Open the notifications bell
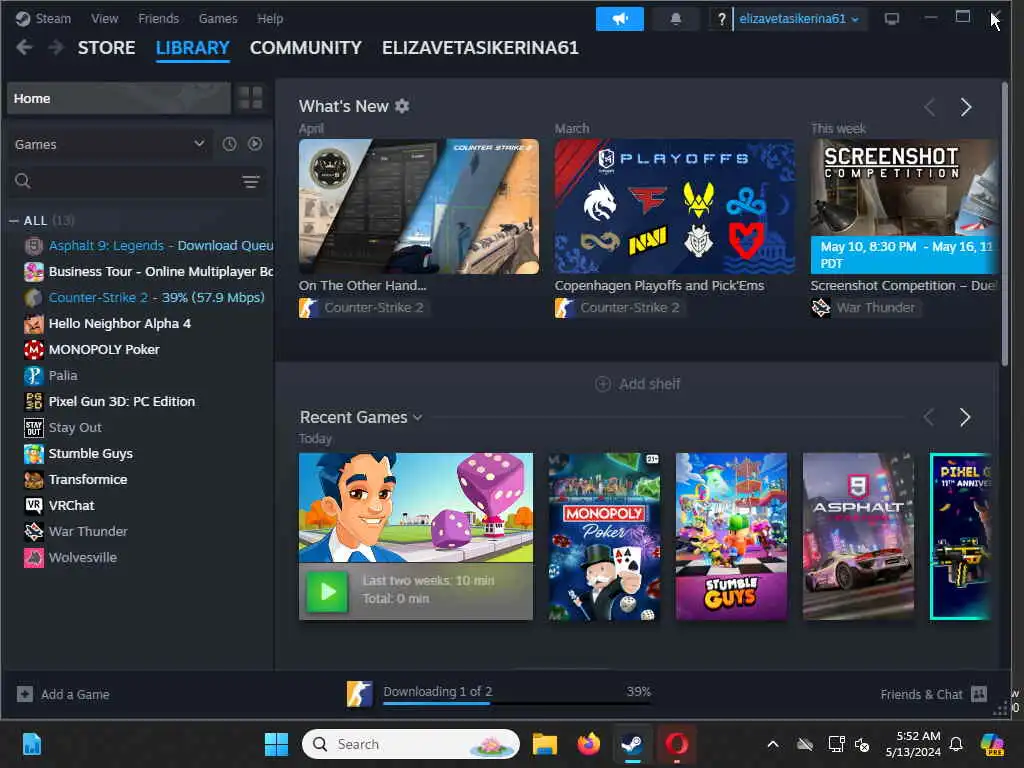The height and width of the screenshot is (768, 1024). pos(676,19)
